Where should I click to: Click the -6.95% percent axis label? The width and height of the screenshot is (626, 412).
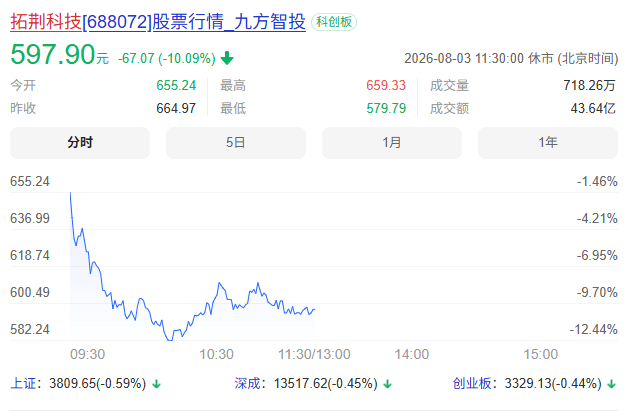coord(597,255)
